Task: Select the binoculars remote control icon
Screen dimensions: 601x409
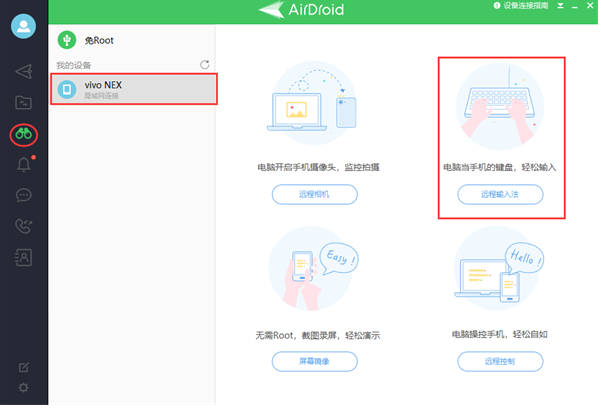Action: [x=23, y=134]
